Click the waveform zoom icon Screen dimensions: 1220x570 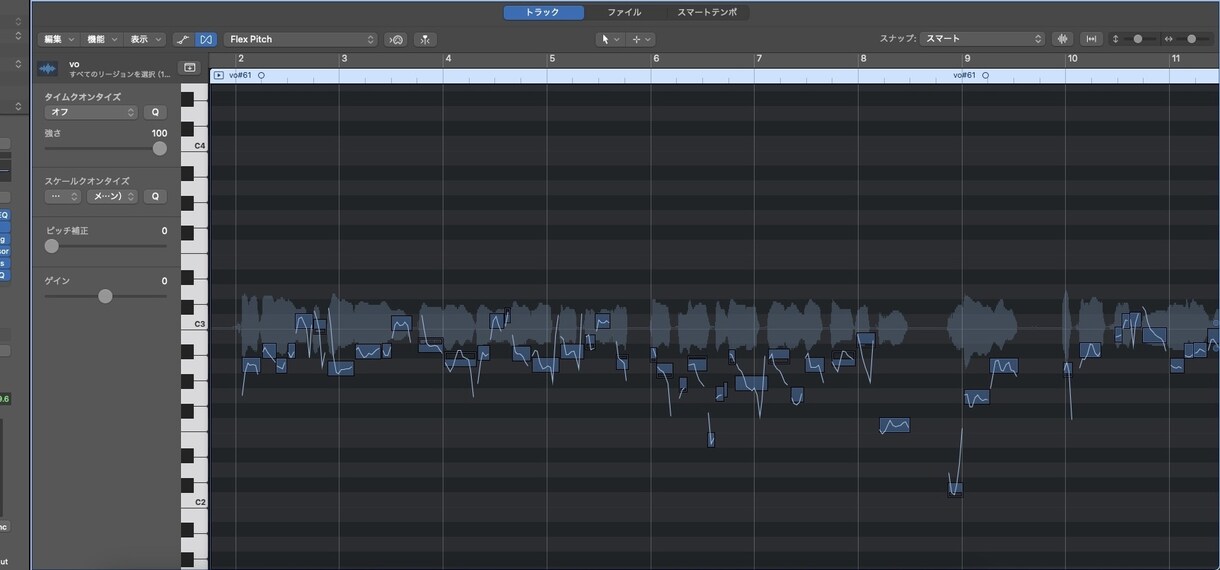click(1063, 39)
